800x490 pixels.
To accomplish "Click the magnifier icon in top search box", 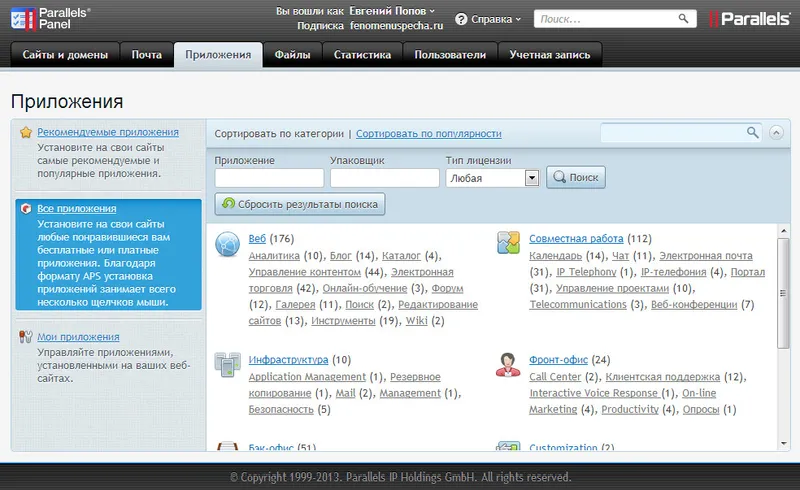I will click(683, 19).
